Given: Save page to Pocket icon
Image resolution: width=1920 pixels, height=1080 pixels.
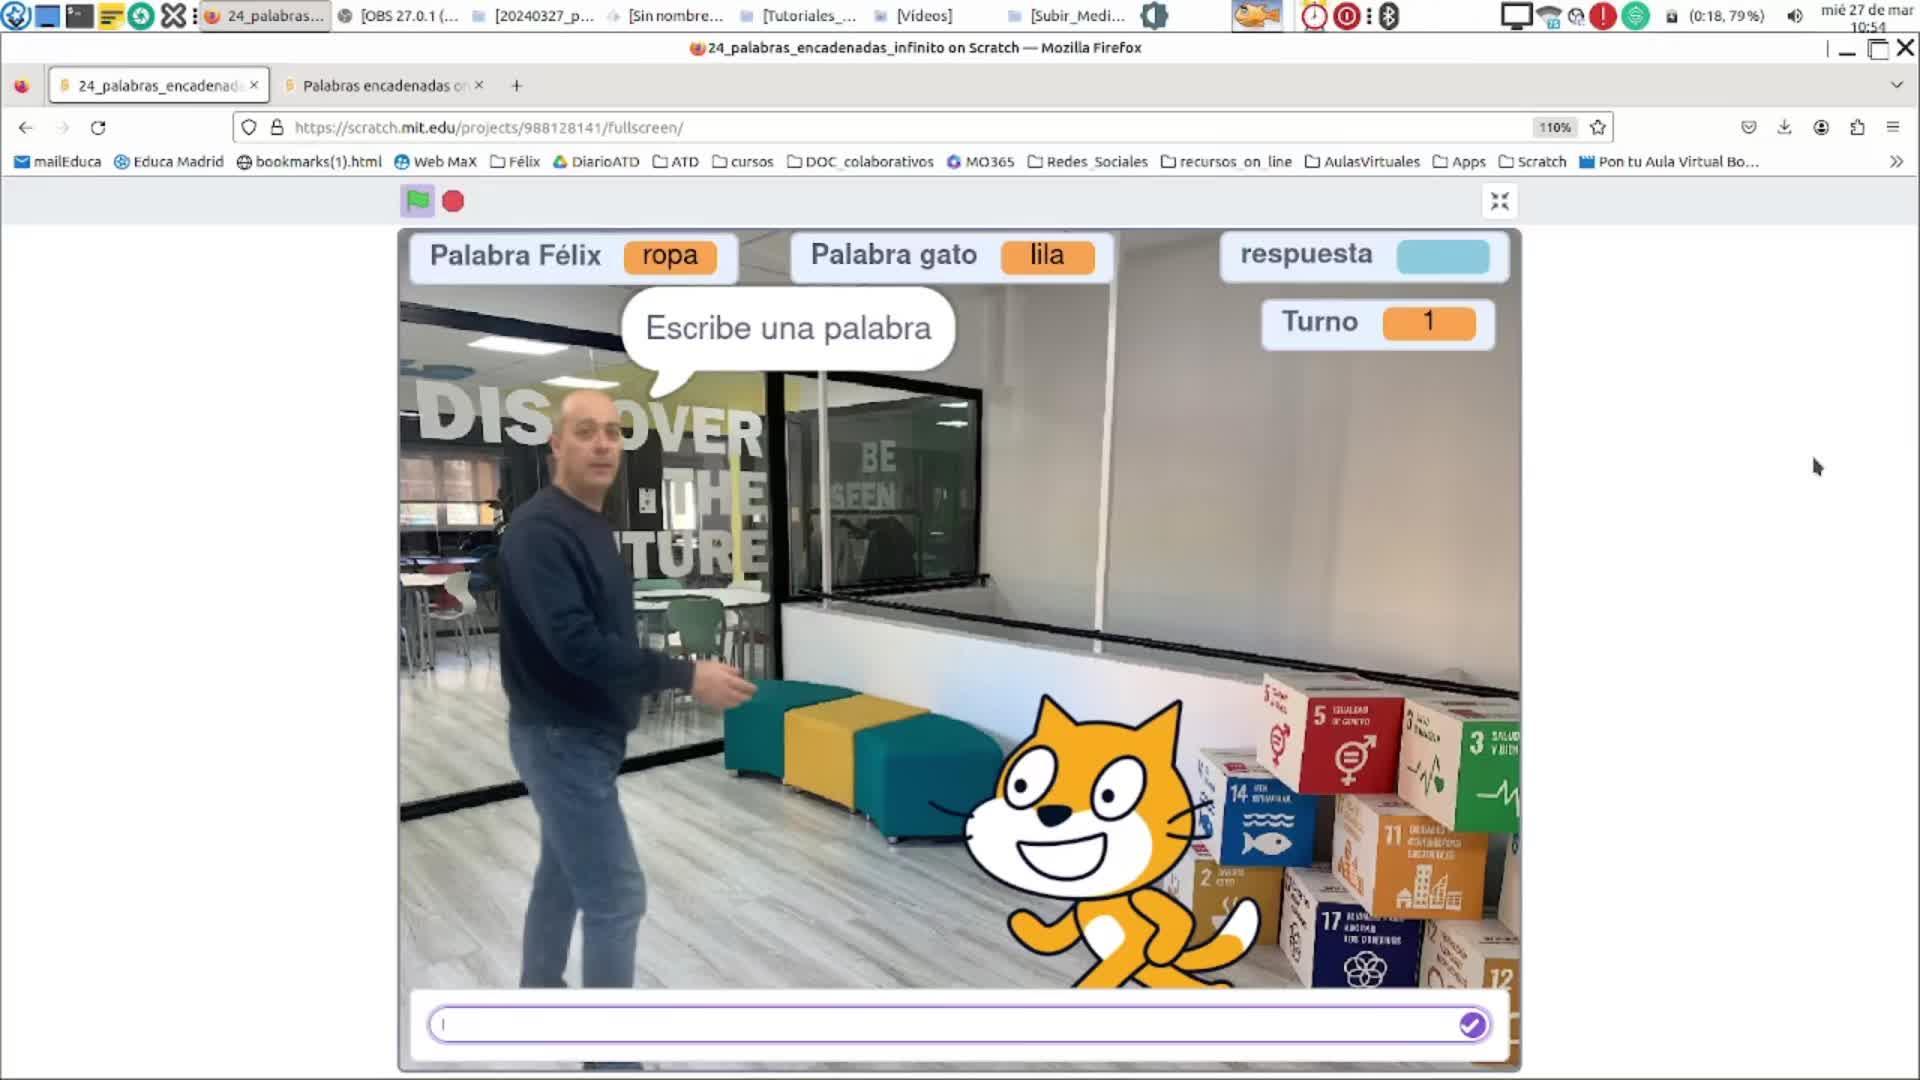Looking at the screenshot, I should 1748,127.
